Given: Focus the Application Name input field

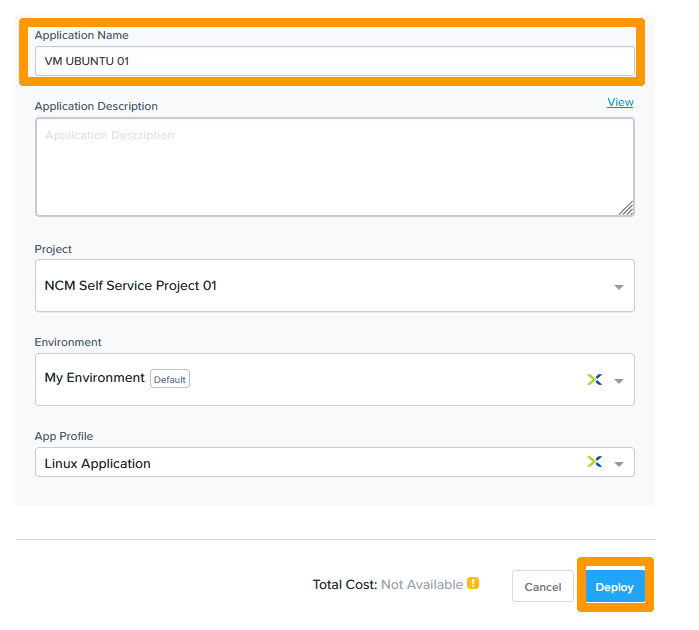Looking at the screenshot, I should (x=334, y=61).
